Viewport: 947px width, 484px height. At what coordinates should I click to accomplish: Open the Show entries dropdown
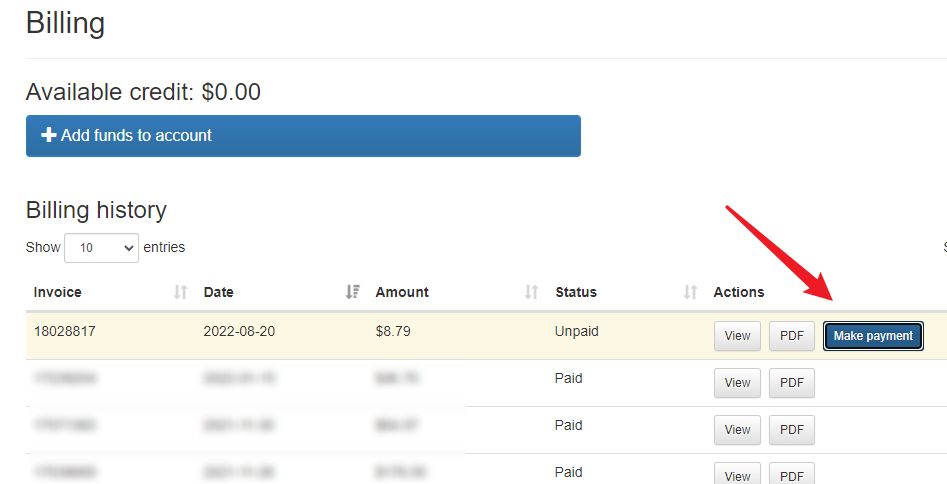101,248
